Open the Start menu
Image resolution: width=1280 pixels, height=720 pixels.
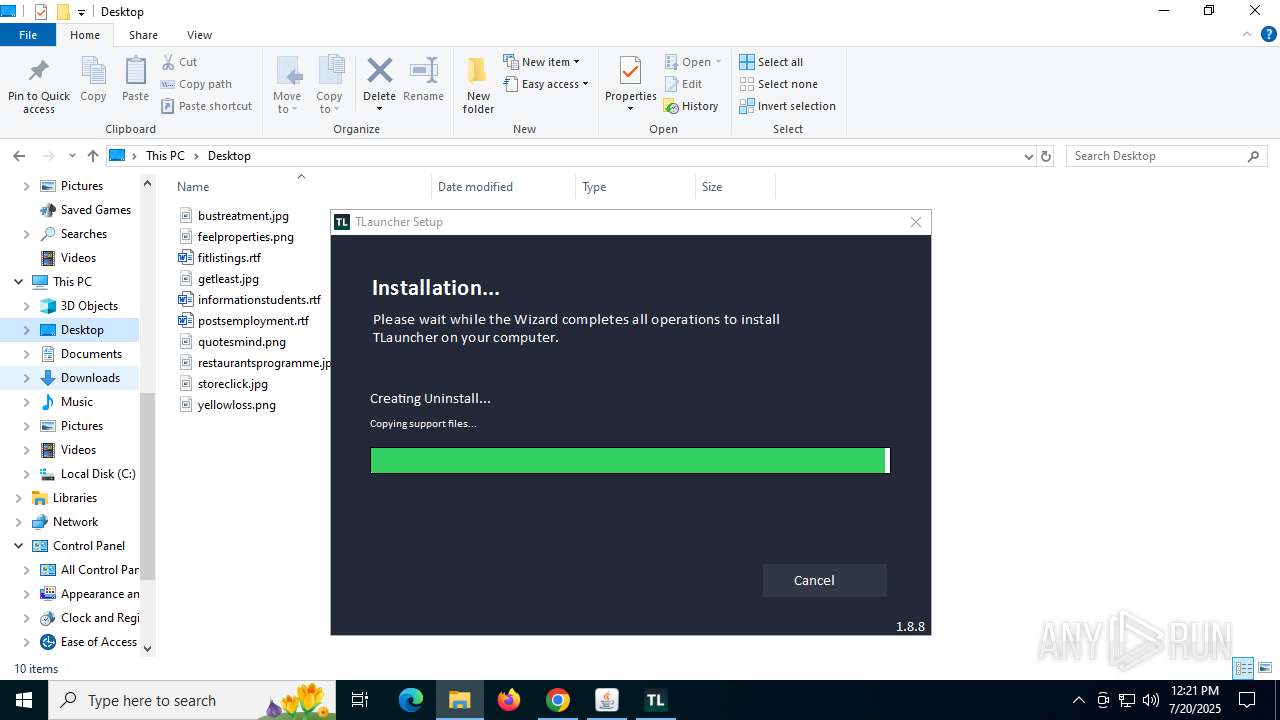coord(24,700)
